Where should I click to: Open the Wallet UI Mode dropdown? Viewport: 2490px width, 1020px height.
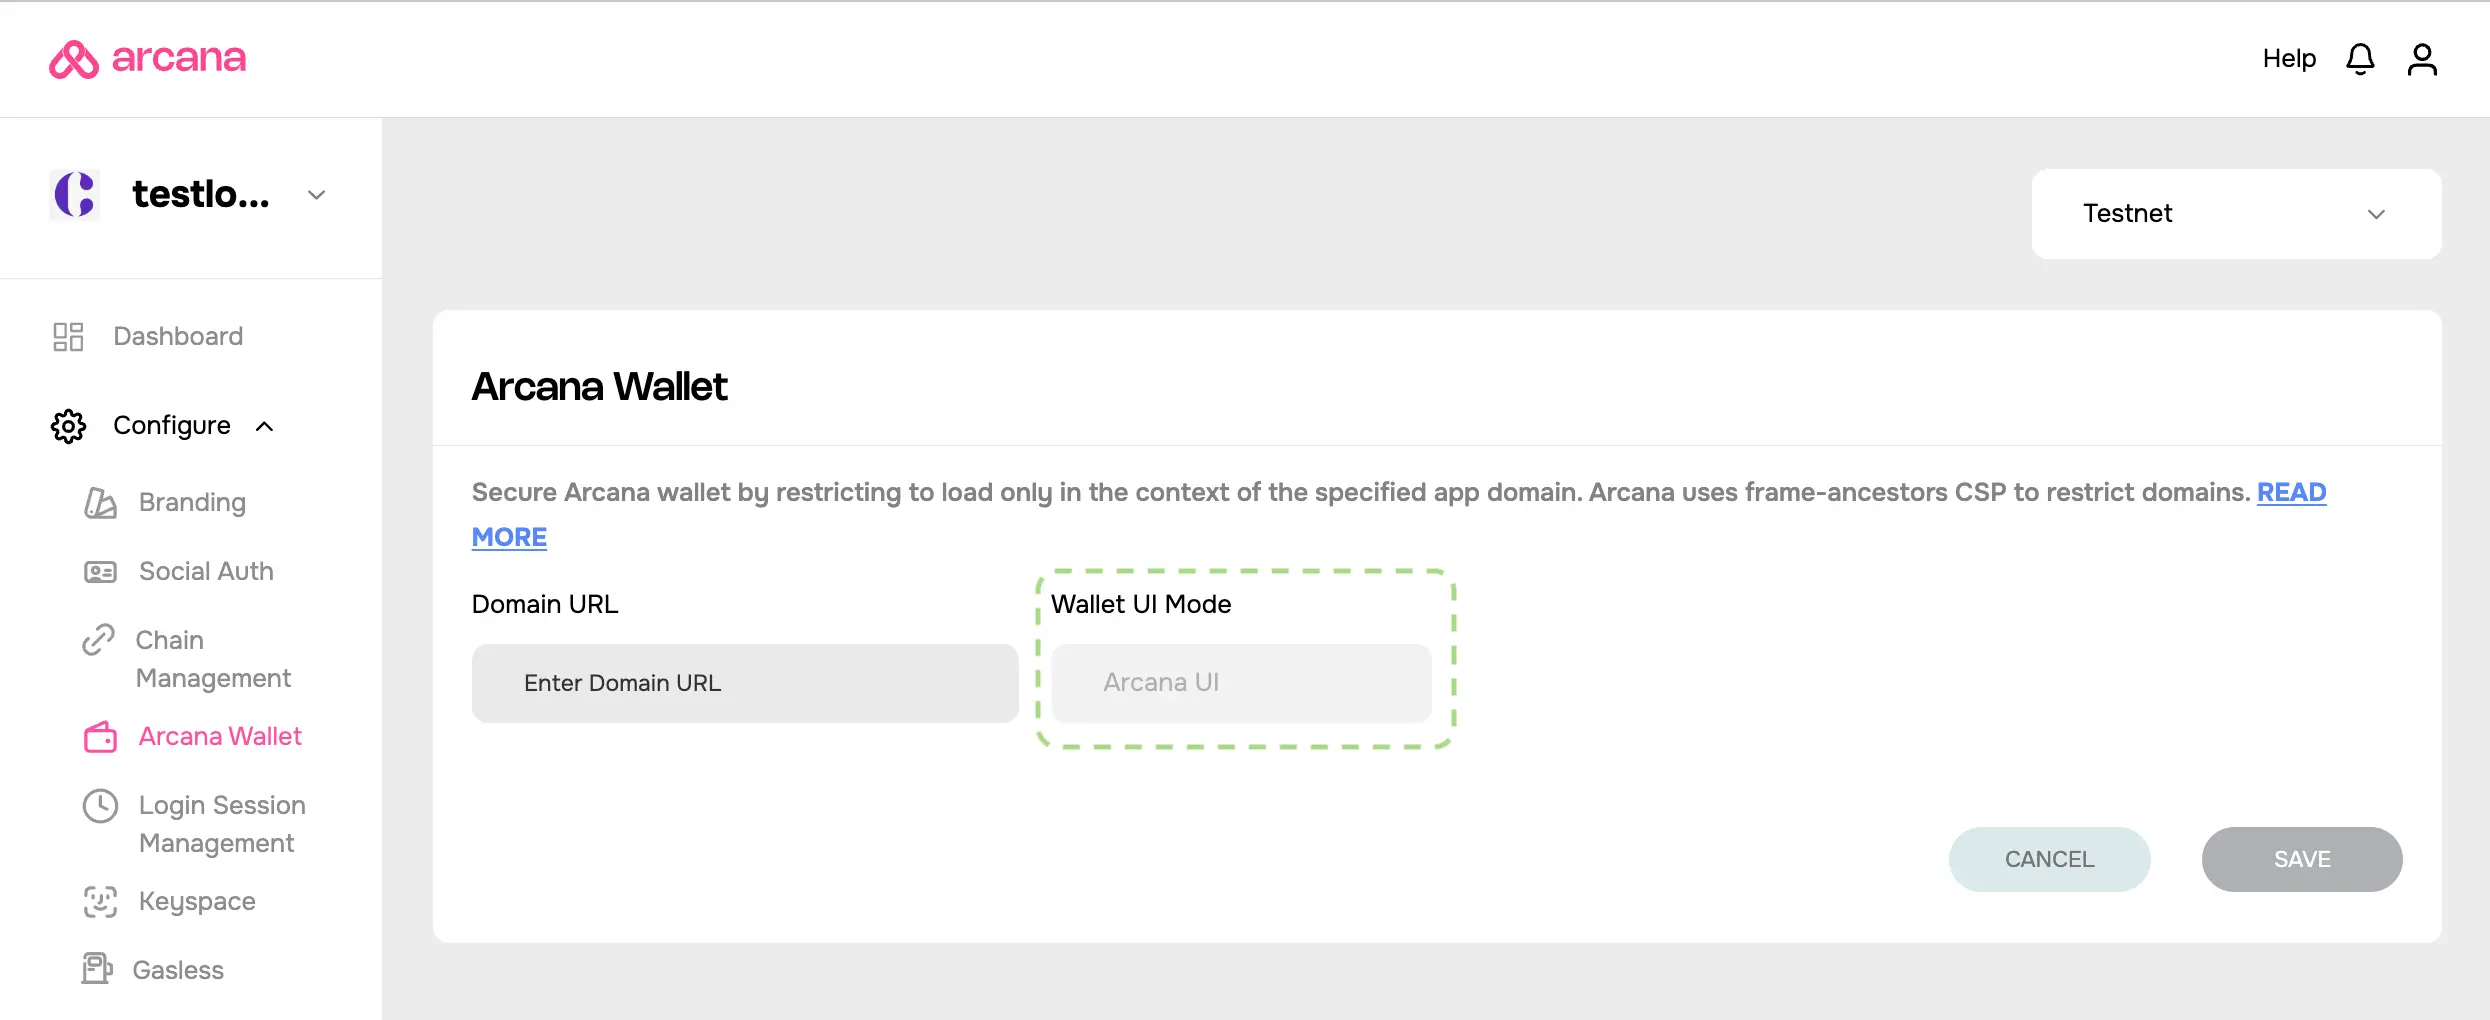tap(1241, 683)
